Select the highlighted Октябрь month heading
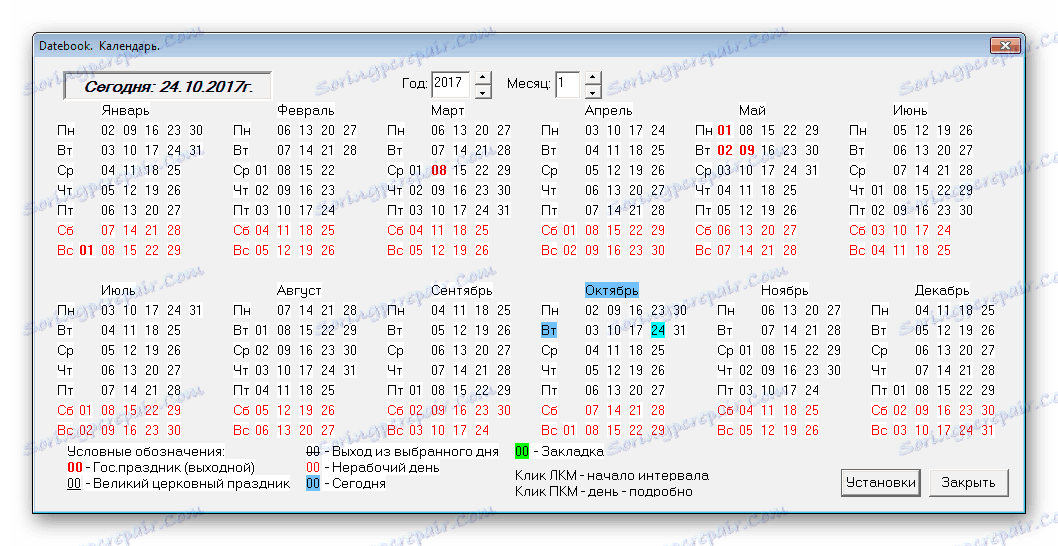The height and width of the screenshot is (546, 1058). [x=611, y=290]
